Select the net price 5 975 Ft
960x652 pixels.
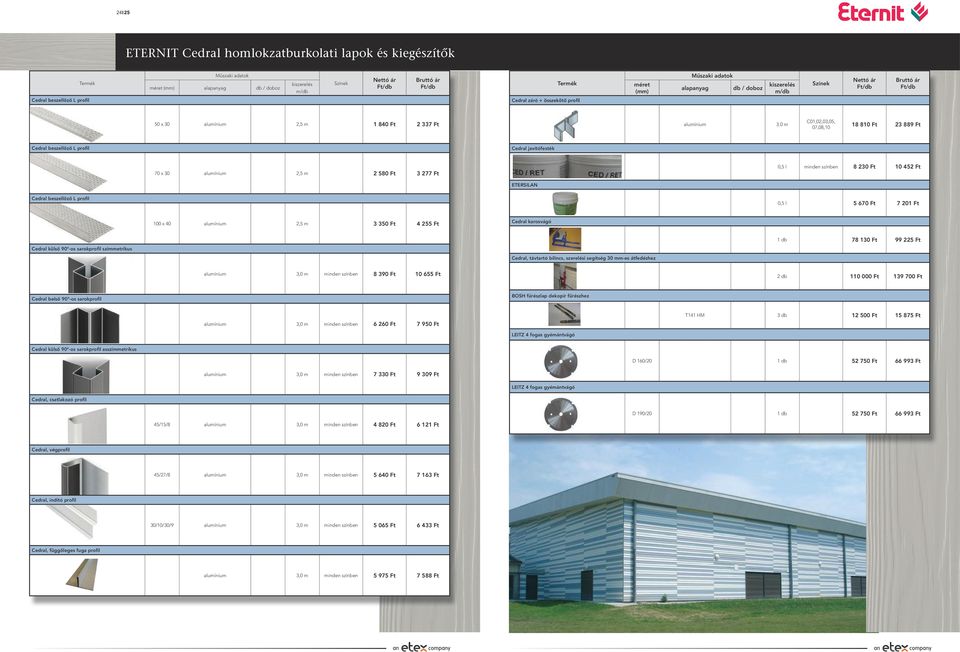point(384,575)
